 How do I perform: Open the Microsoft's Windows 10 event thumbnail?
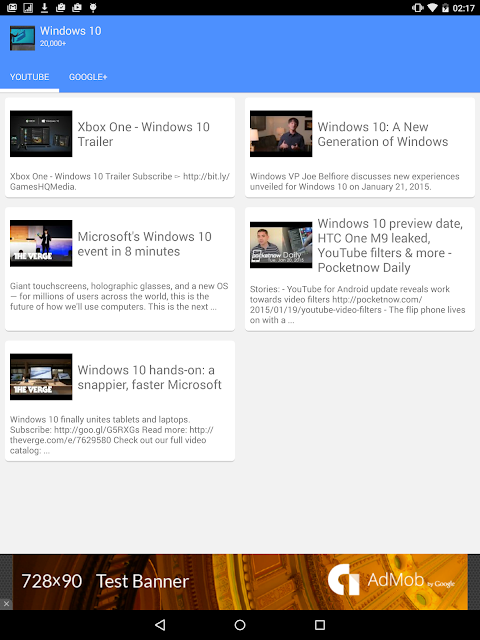coord(41,243)
